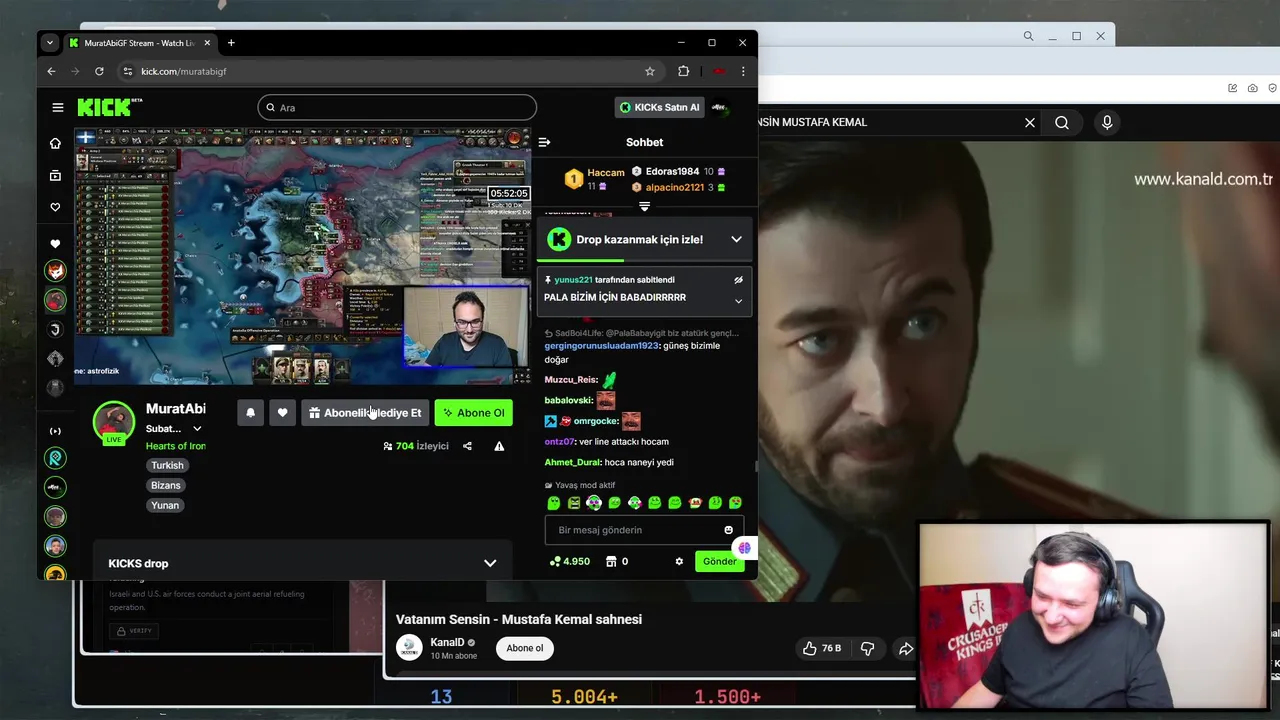Hide the pinned message with eye icon
This screenshot has width=1280, height=720.
pyautogui.click(x=738, y=280)
